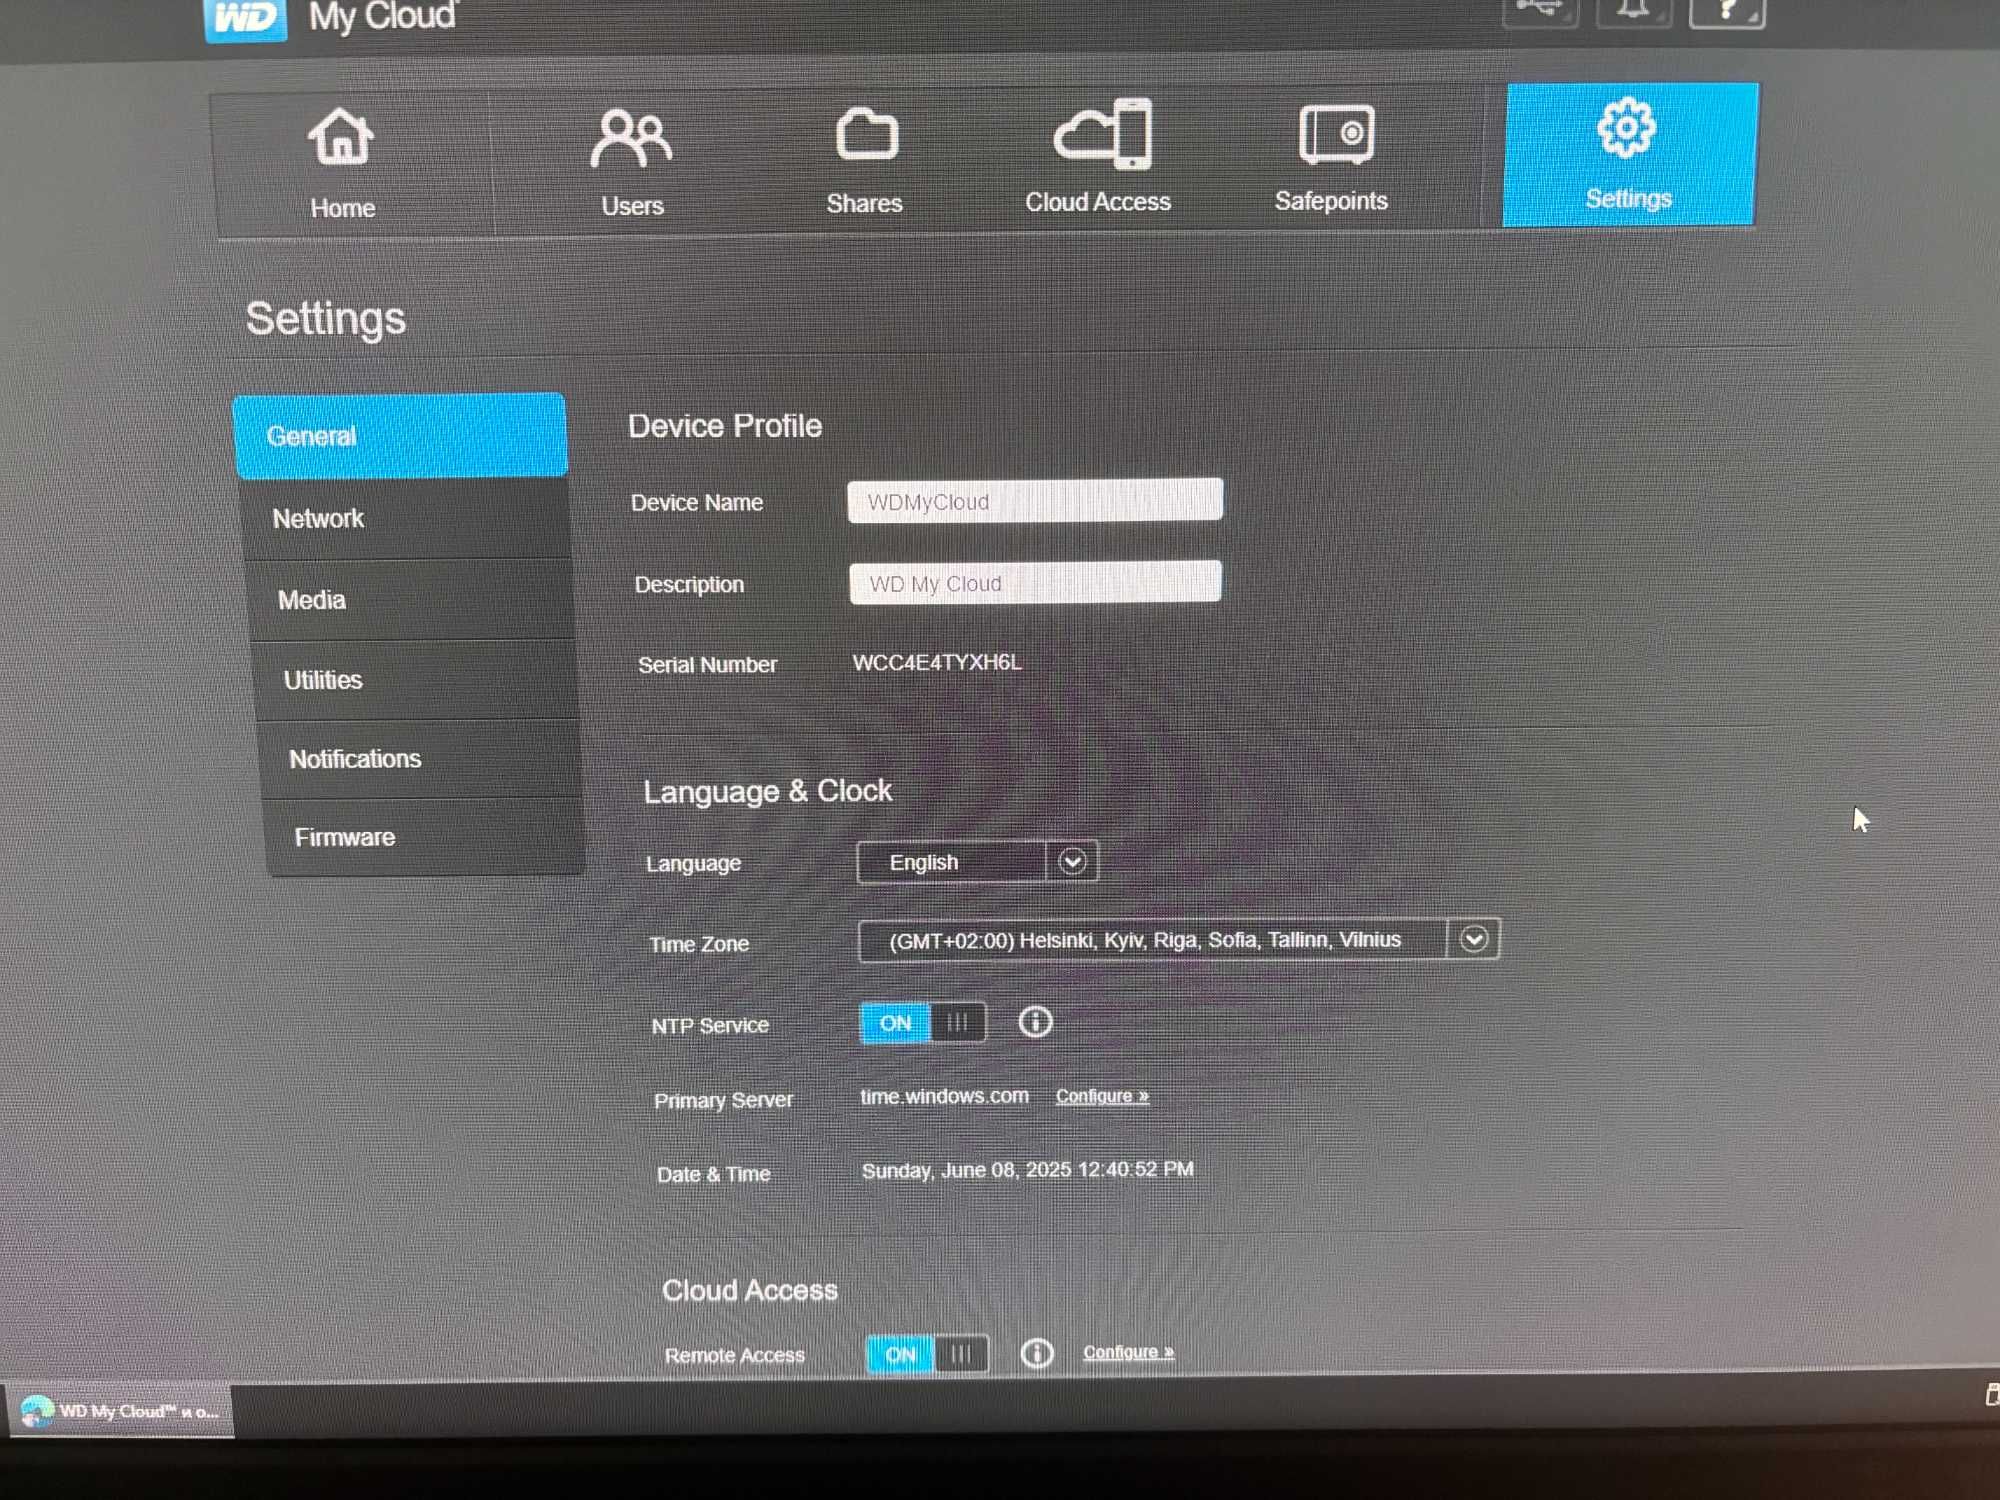The image size is (2000, 1500).
Task: Show NTP Service info icon
Action: click(x=1035, y=1022)
